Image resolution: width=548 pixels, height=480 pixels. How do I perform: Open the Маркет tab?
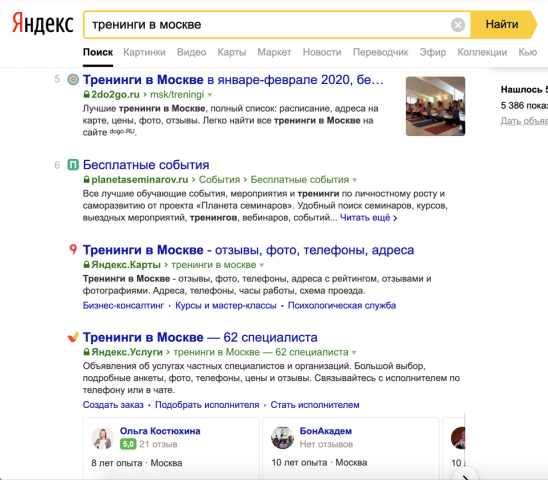pos(274,52)
